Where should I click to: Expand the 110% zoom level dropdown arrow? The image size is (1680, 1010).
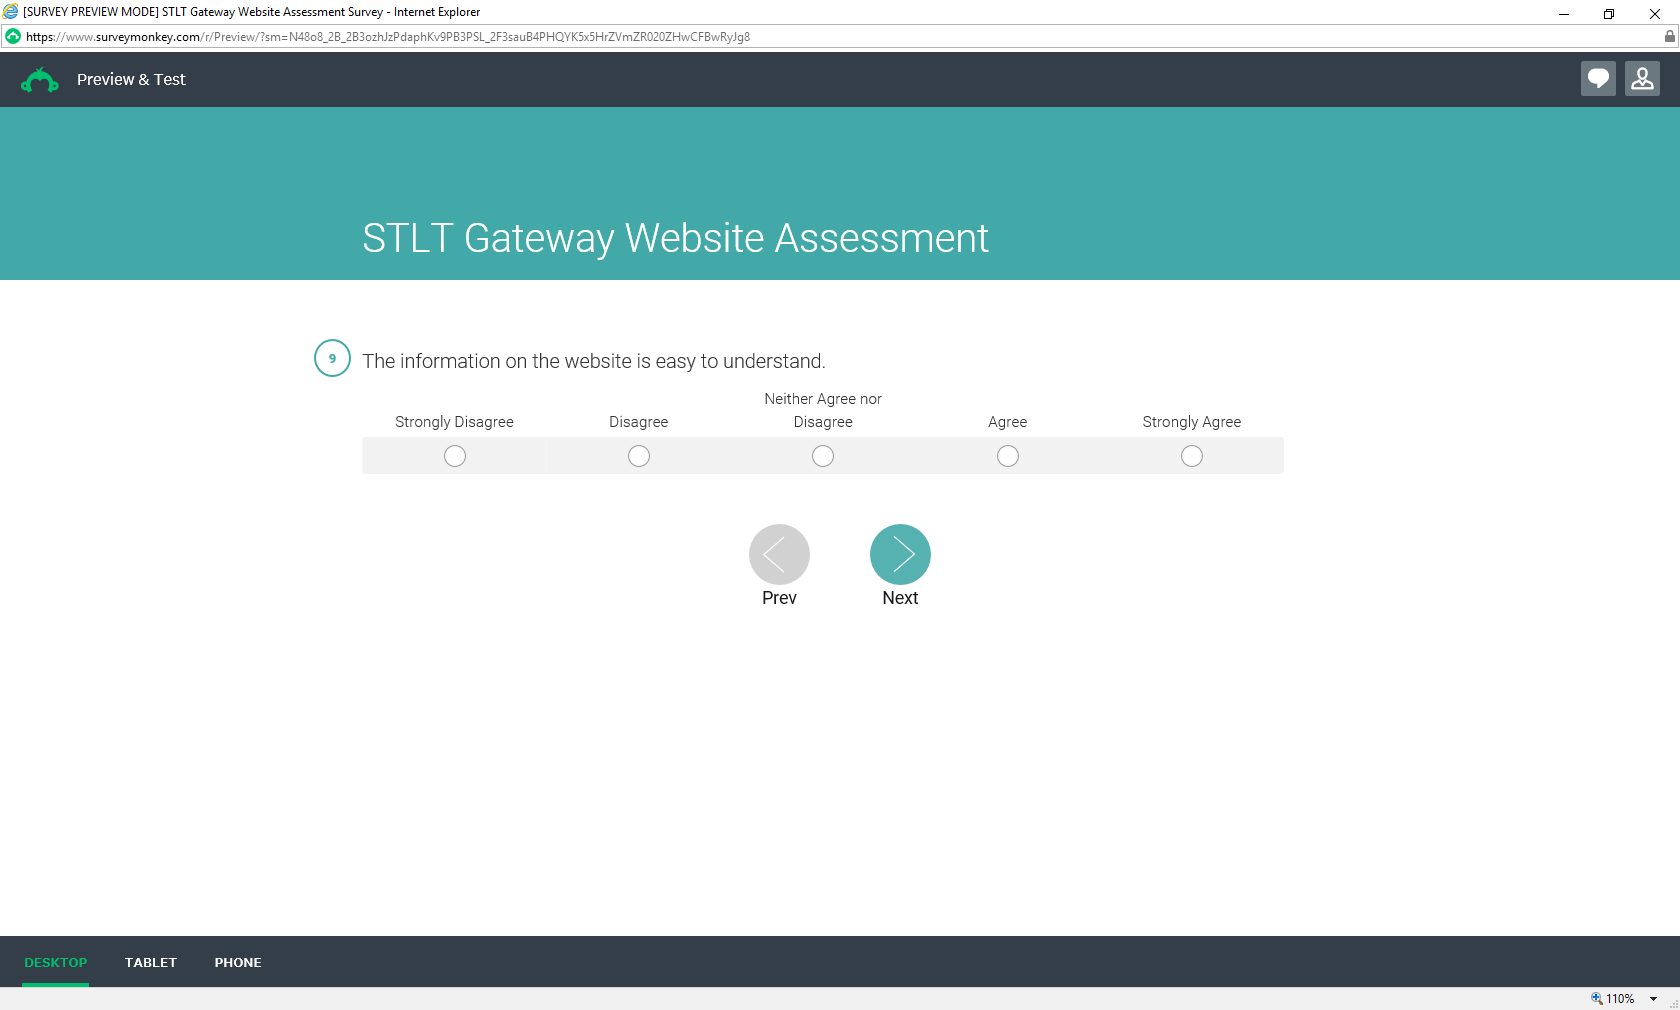[x=1653, y=999]
